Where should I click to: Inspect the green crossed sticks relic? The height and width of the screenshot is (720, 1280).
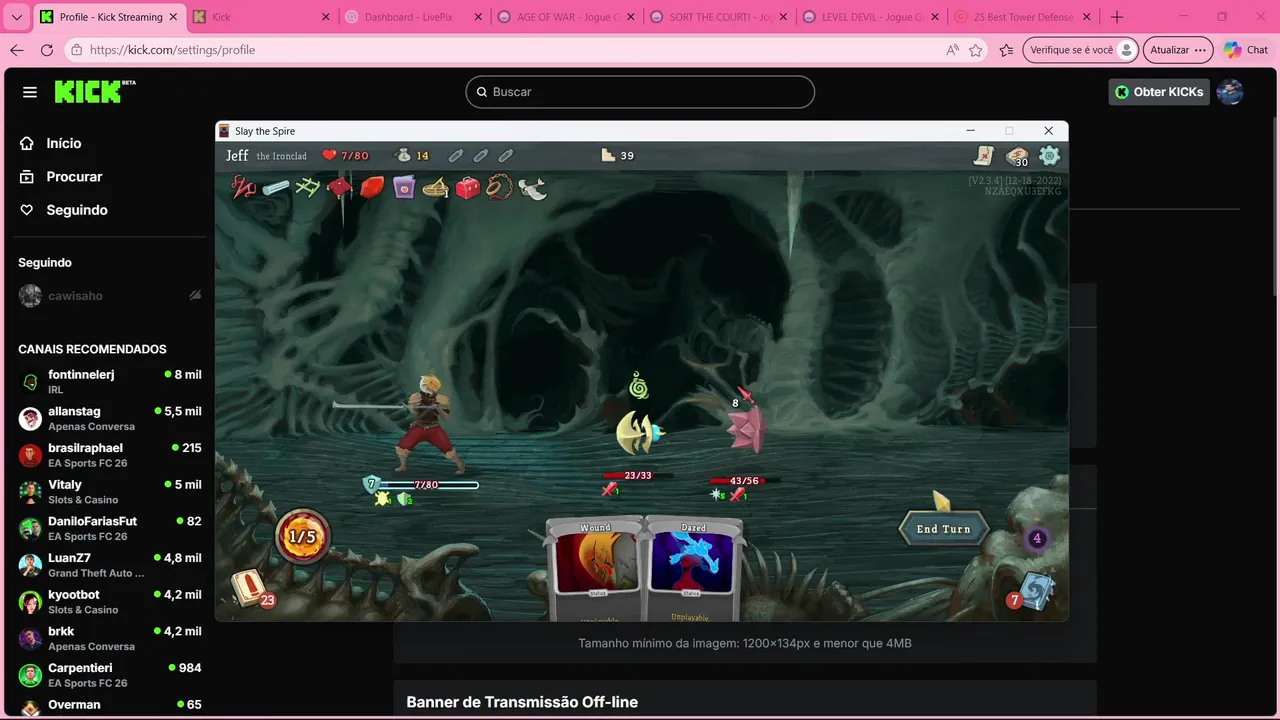[308, 187]
